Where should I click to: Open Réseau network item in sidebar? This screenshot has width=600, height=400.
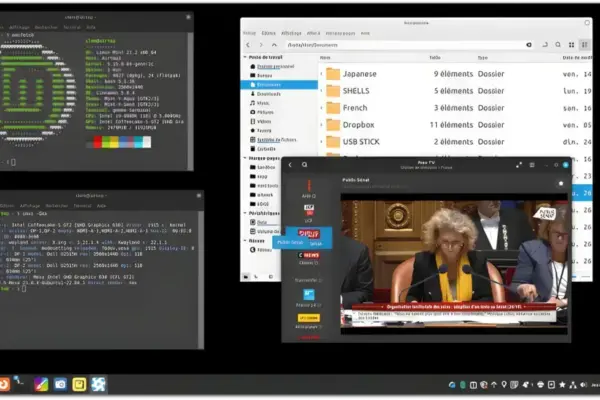tap(264, 250)
